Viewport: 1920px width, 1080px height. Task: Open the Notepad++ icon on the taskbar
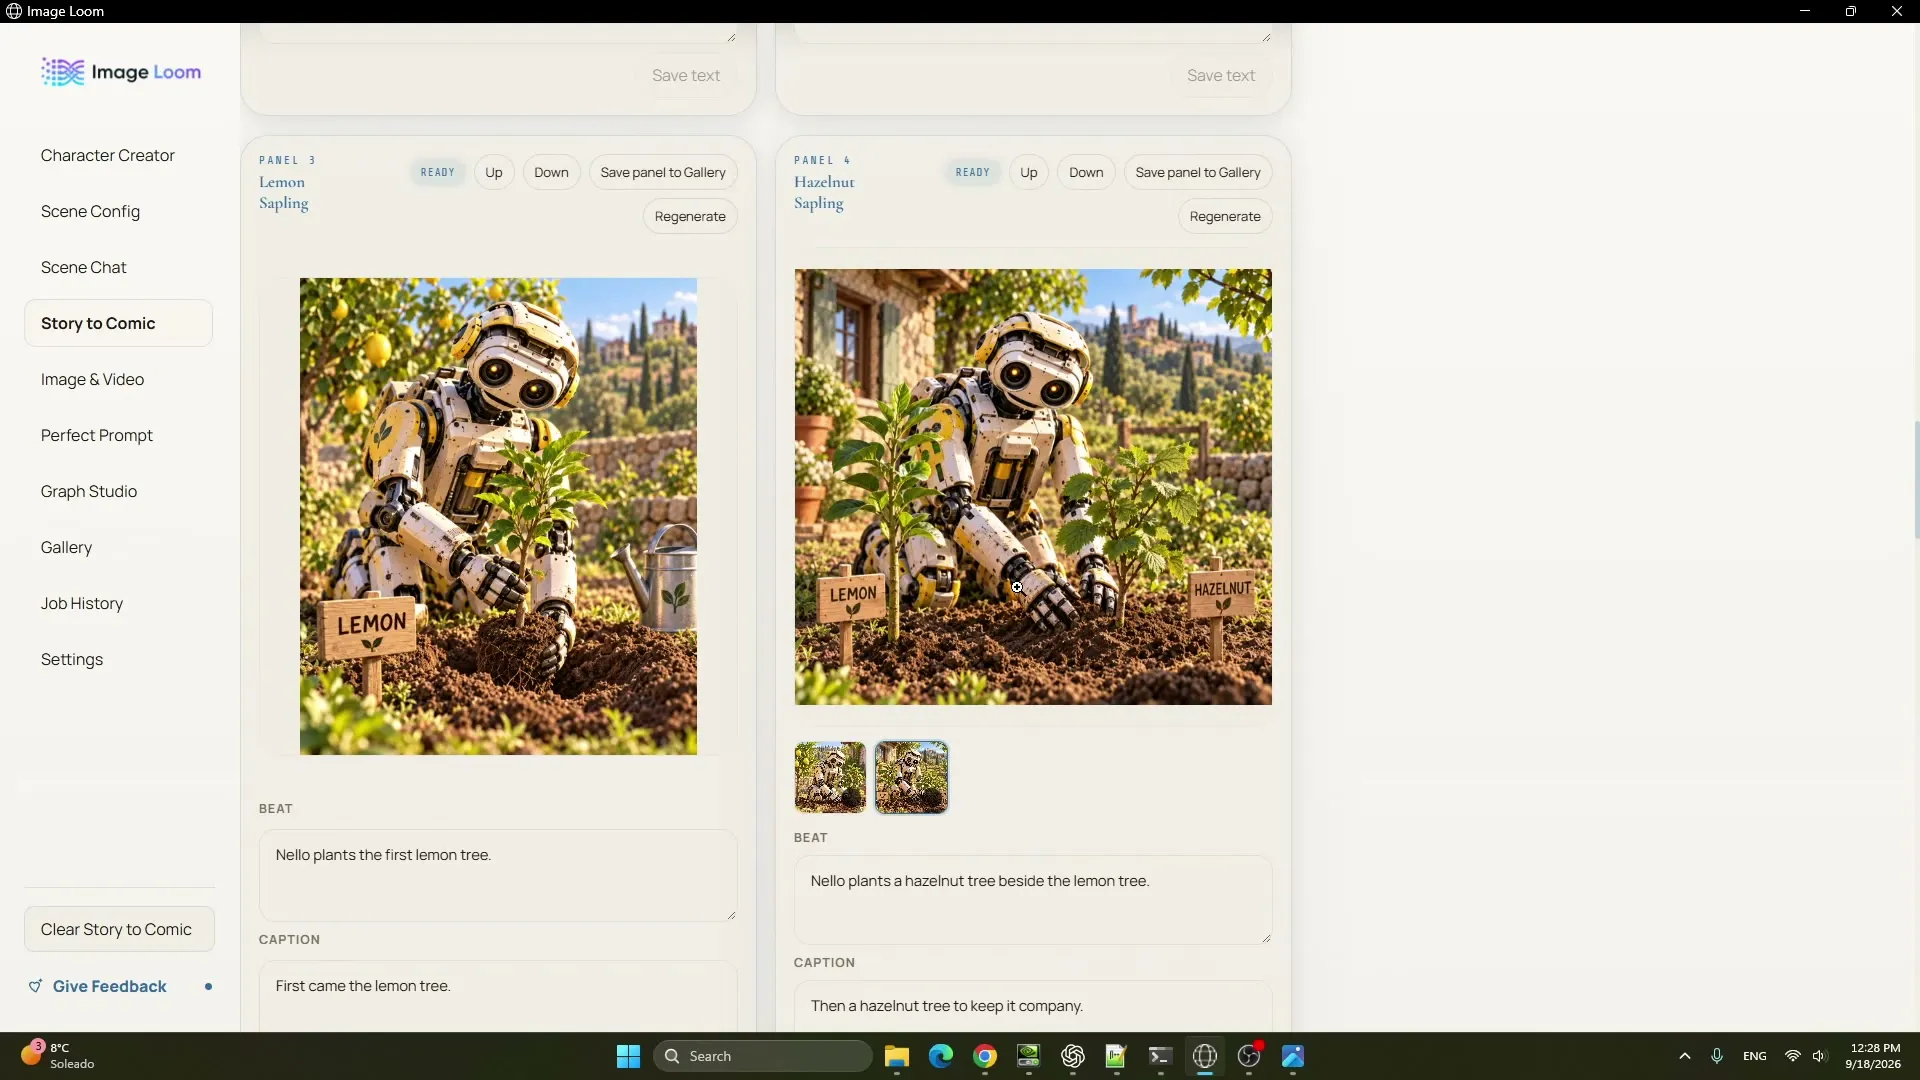(x=1116, y=1056)
